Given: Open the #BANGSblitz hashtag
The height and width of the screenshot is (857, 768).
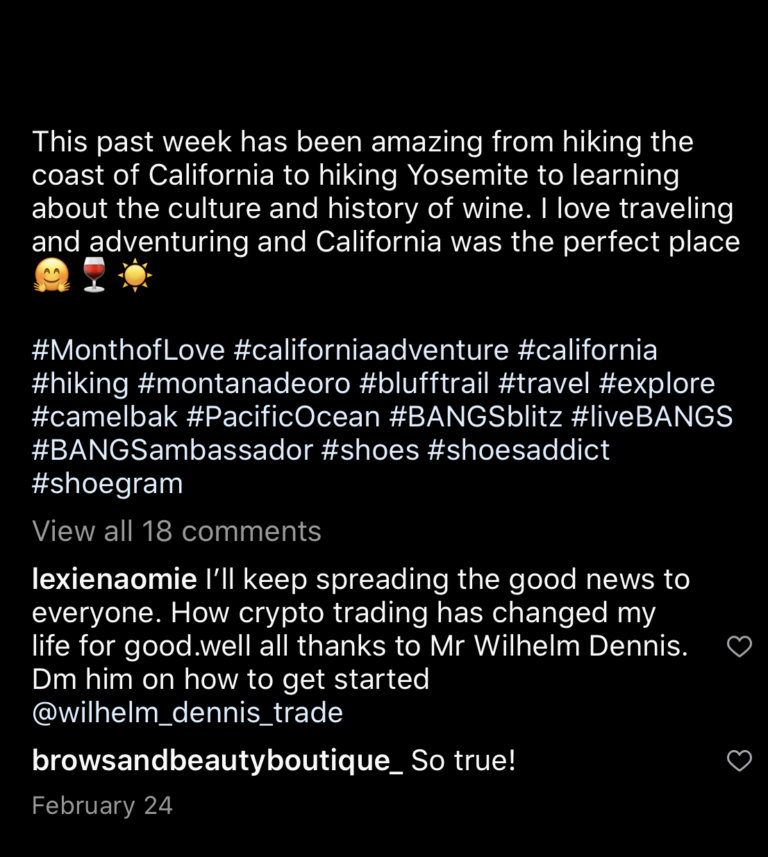Looking at the screenshot, I should click(476, 417).
